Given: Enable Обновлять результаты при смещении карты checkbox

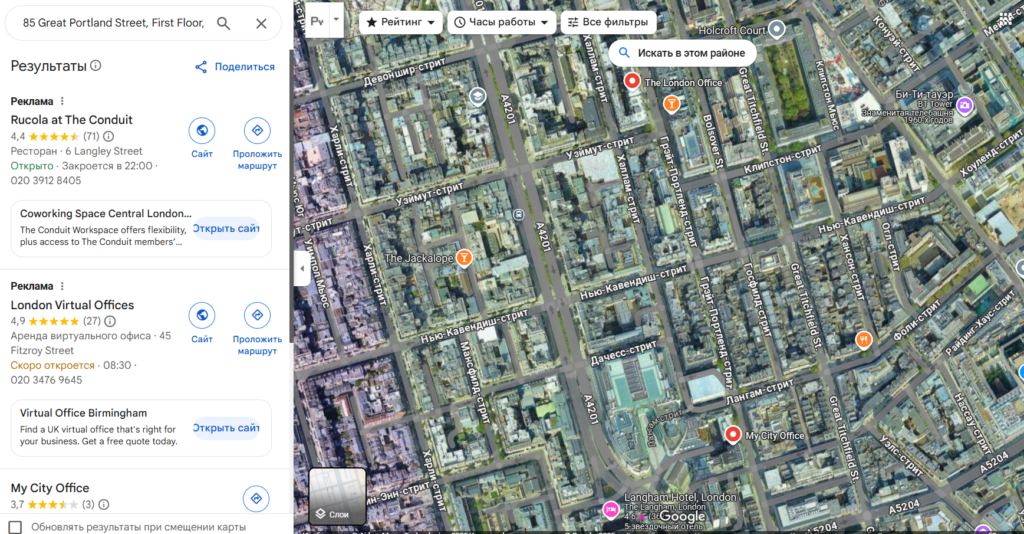Looking at the screenshot, I should click(15, 526).
